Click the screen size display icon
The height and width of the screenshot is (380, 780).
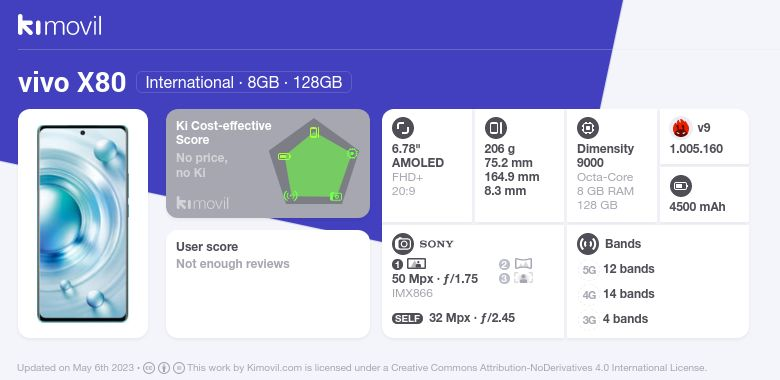[x=403, y=128]
